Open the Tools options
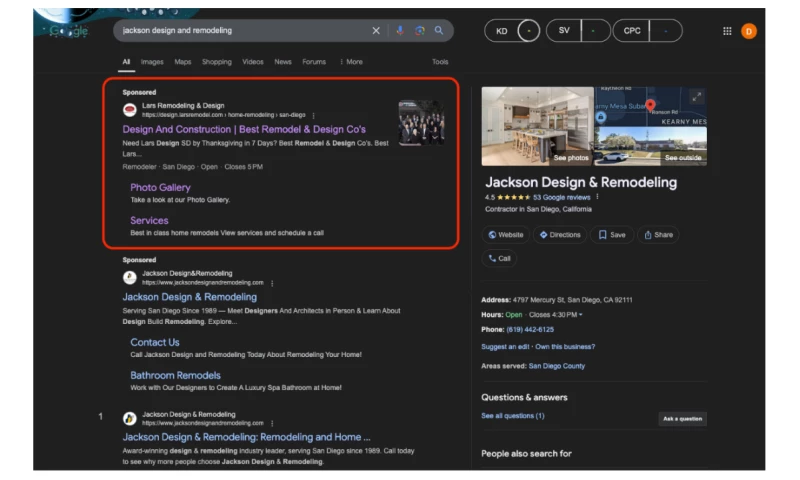The width and height of the screenshot is (800, 480). (440, 62)
